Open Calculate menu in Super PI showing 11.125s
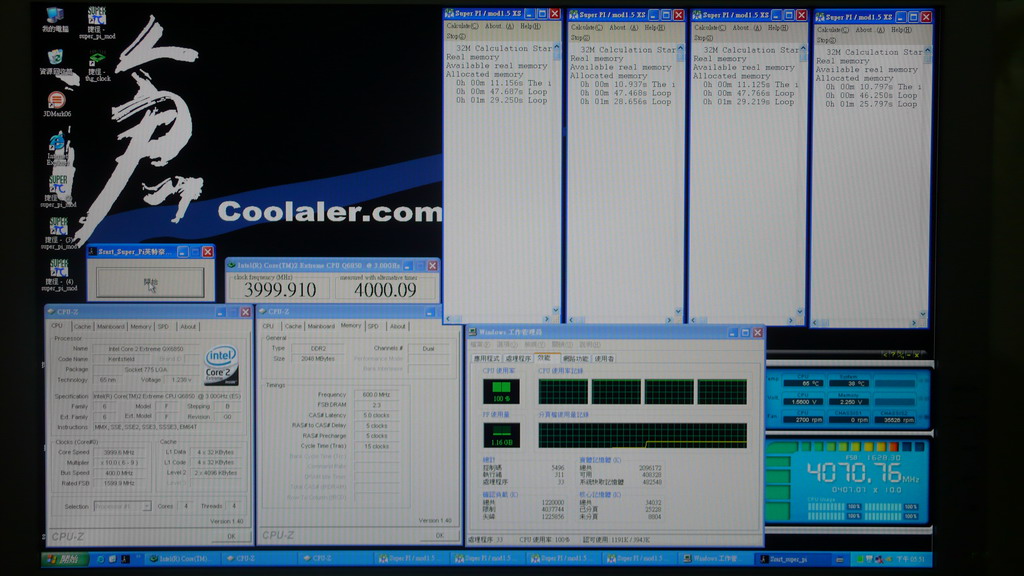1024x576 pixels. (x=710, y=28)
